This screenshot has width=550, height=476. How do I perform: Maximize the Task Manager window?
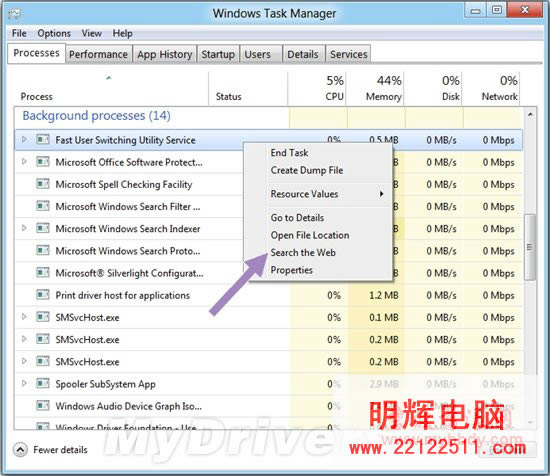pyautogui.click(x=497, y=10)
